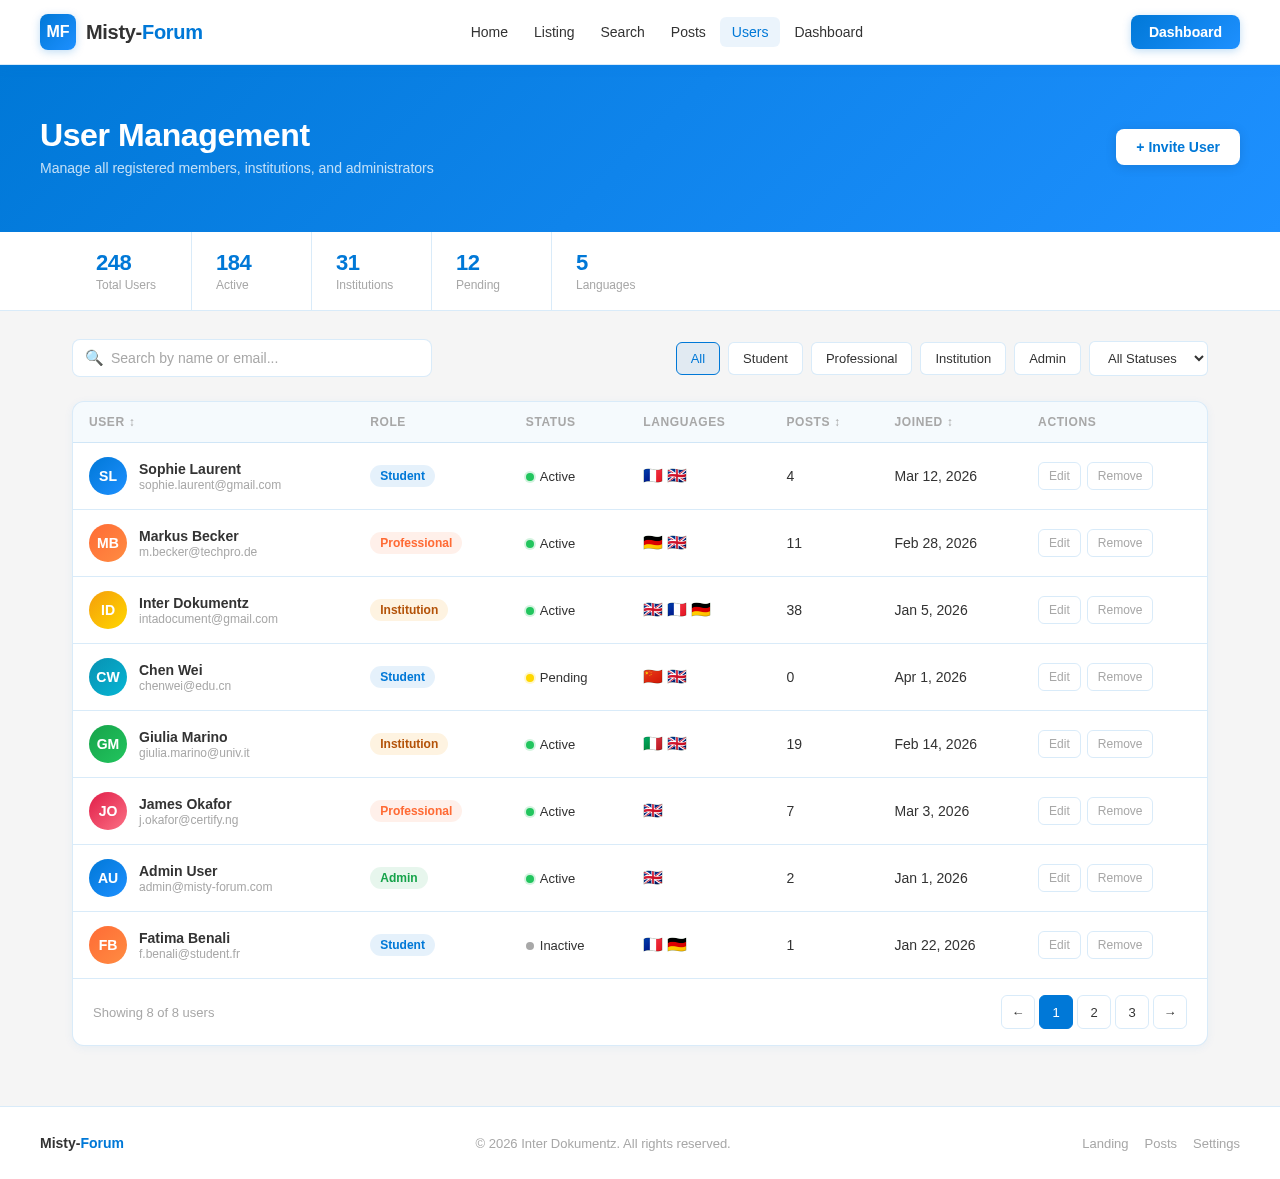Remove Markus Becker from the user list
This screenshot has height=1179, width=1280.
click(1119, 543)
